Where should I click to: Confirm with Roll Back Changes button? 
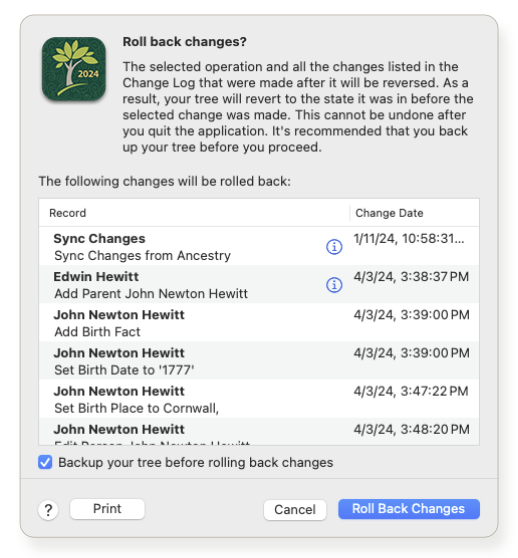[408, 509]
